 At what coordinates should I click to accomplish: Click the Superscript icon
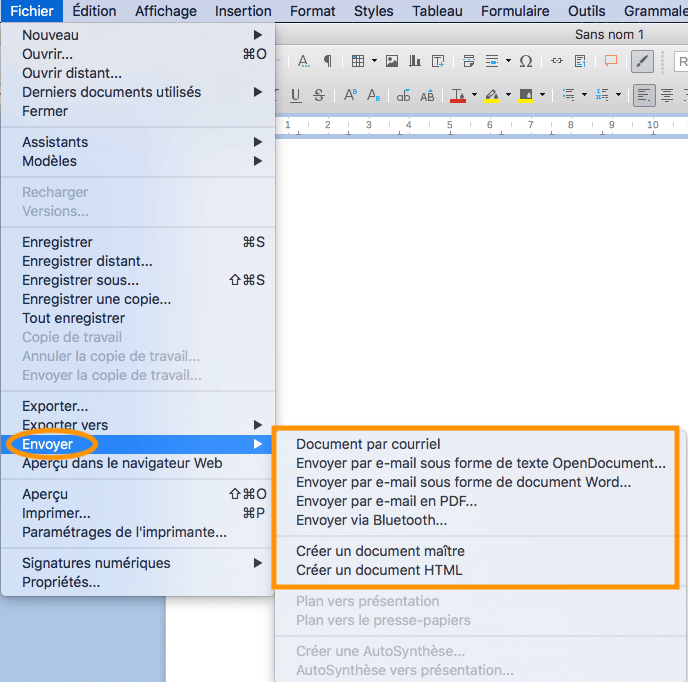[x=350, y=96]
